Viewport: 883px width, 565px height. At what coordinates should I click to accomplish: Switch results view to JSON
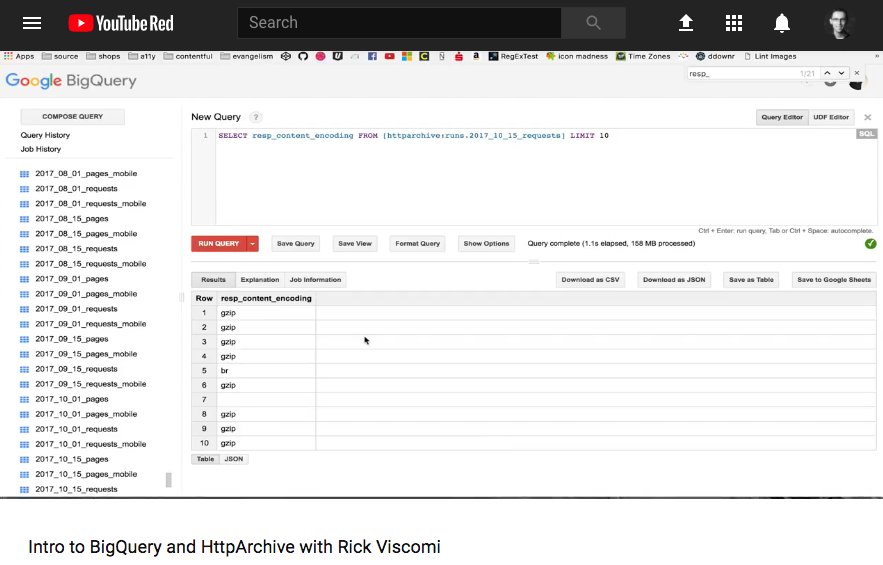(234, 459)
